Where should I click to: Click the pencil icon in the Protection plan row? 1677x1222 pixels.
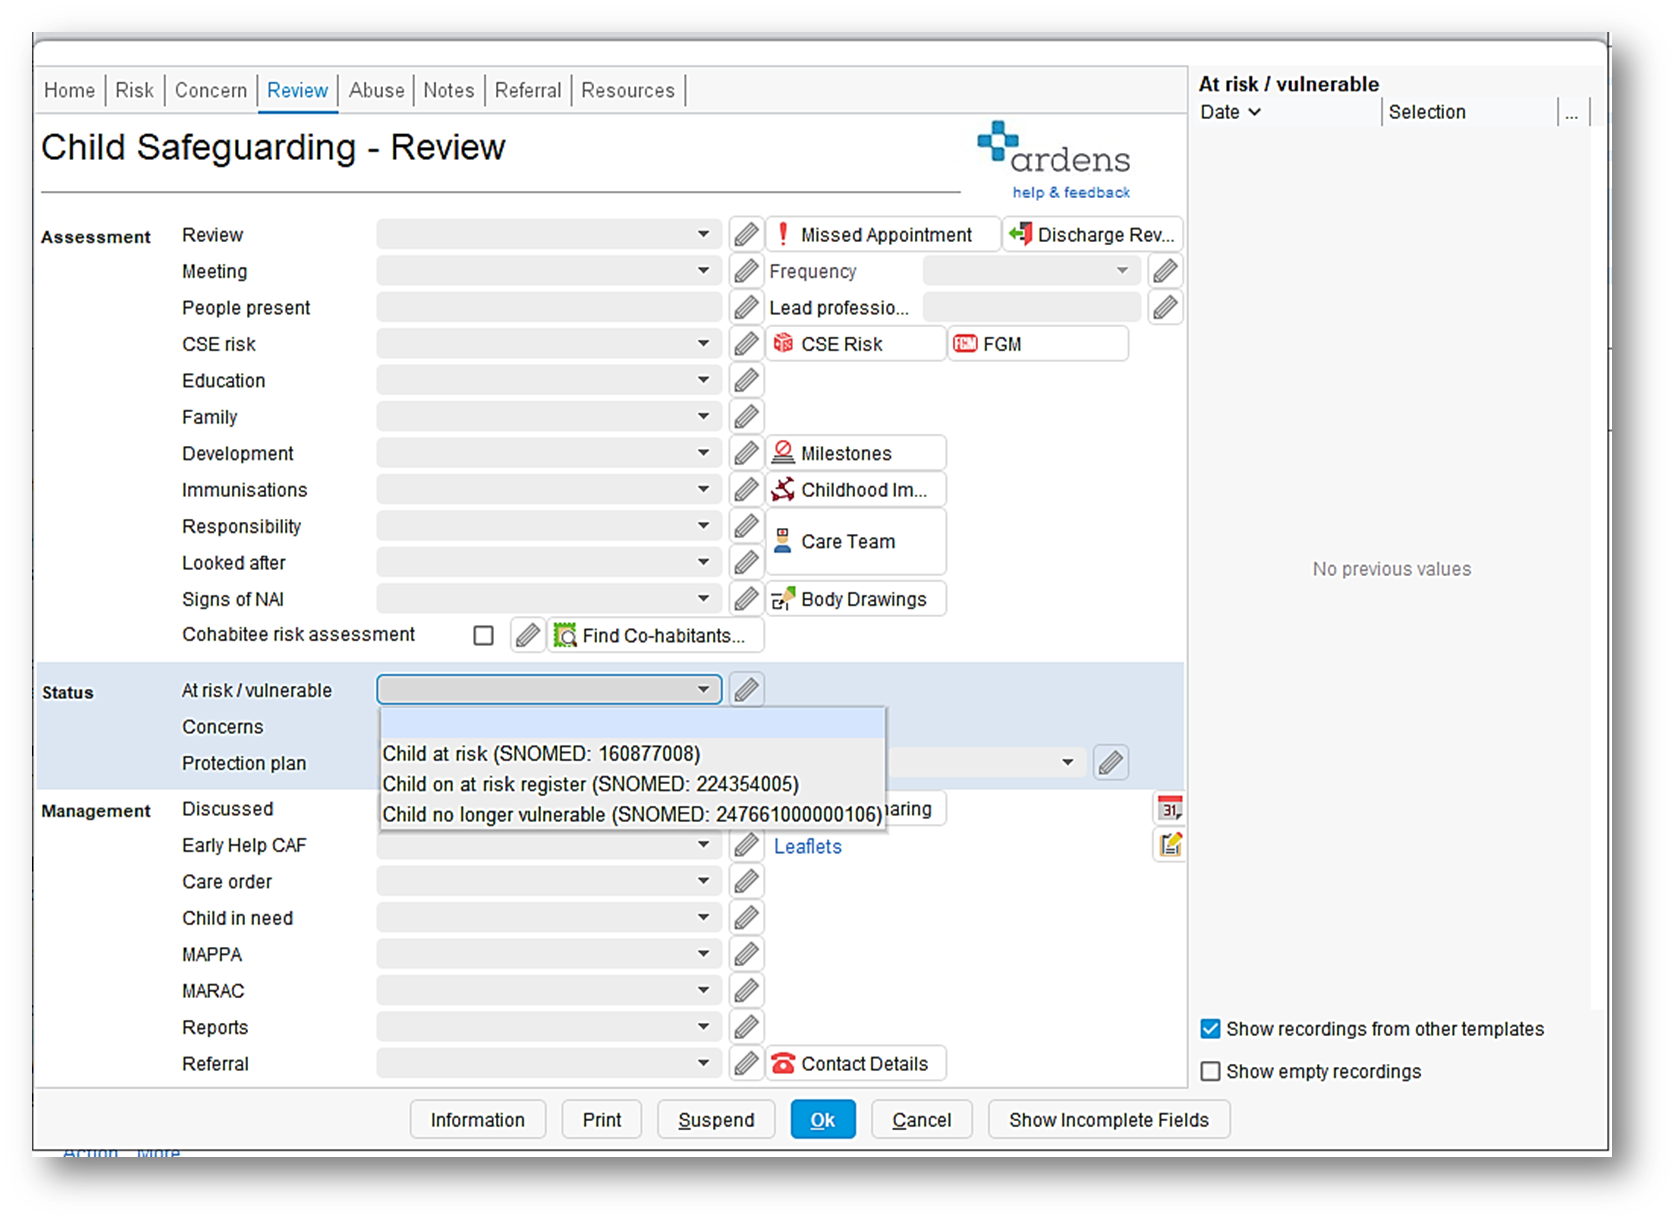[x=1110, y=763]
